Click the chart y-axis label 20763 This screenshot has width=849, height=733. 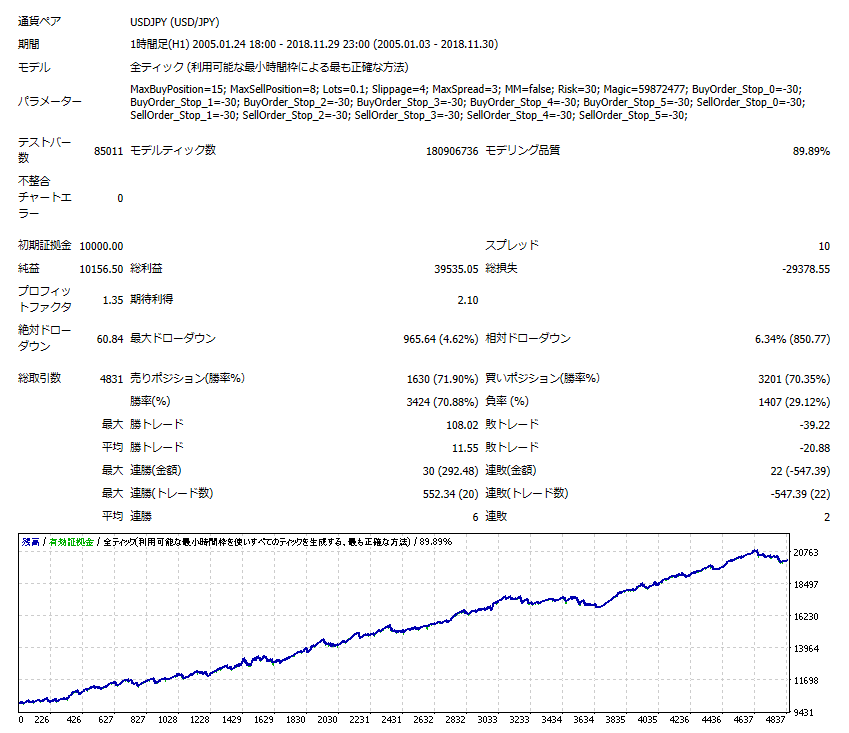pos(806,552)
